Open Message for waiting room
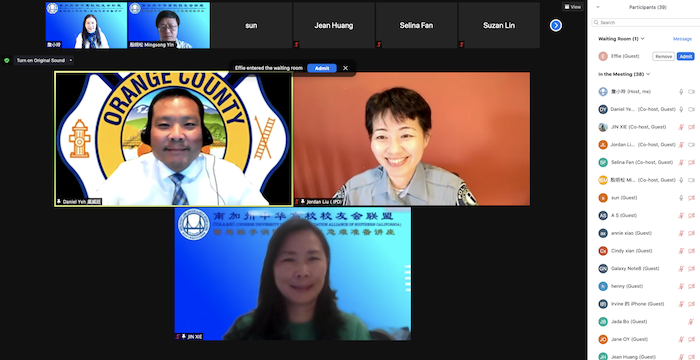The image size is (700, 360). (x=682, y=39)
